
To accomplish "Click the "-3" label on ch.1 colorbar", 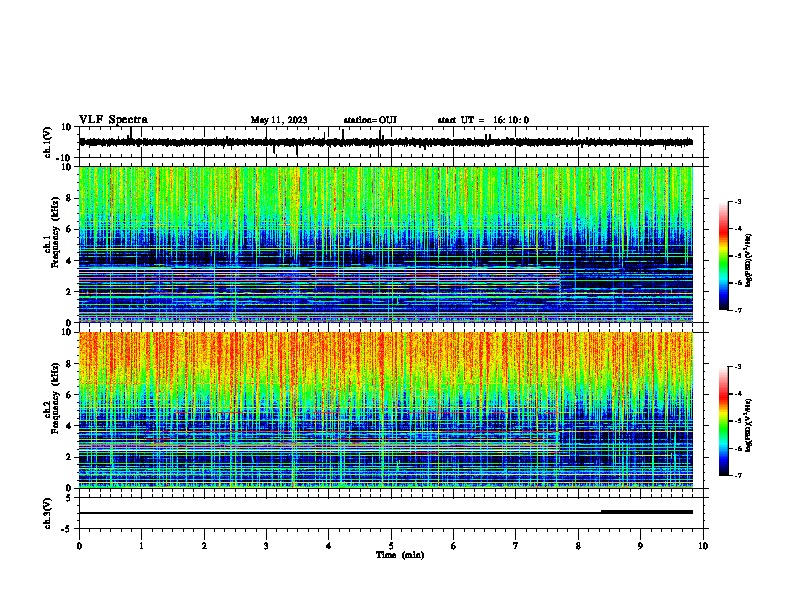I will pos(737,201).
